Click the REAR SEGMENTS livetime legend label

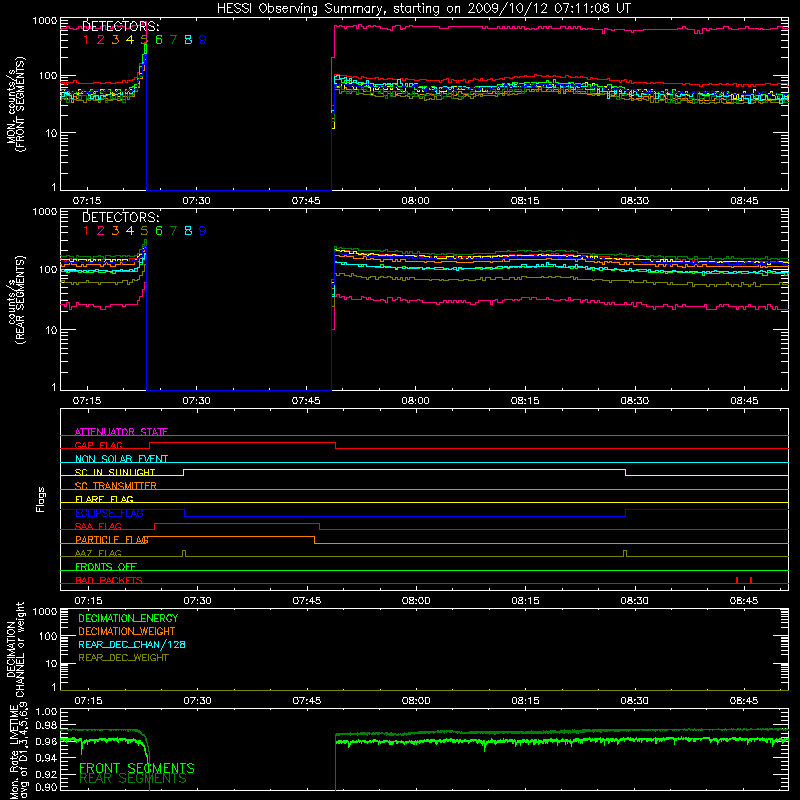[133, 779]
